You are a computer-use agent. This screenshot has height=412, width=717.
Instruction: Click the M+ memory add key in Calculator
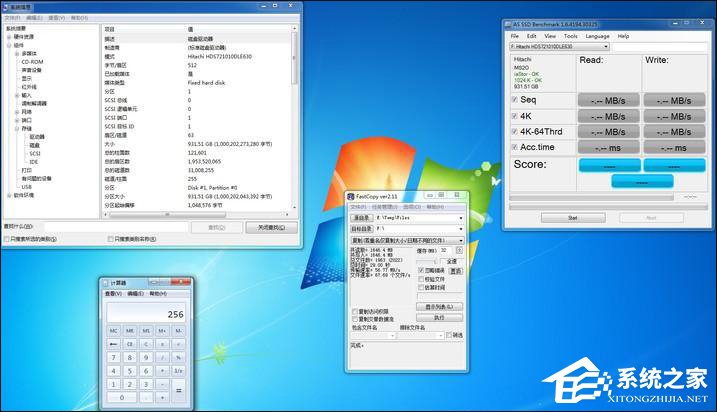click(162, 331)
